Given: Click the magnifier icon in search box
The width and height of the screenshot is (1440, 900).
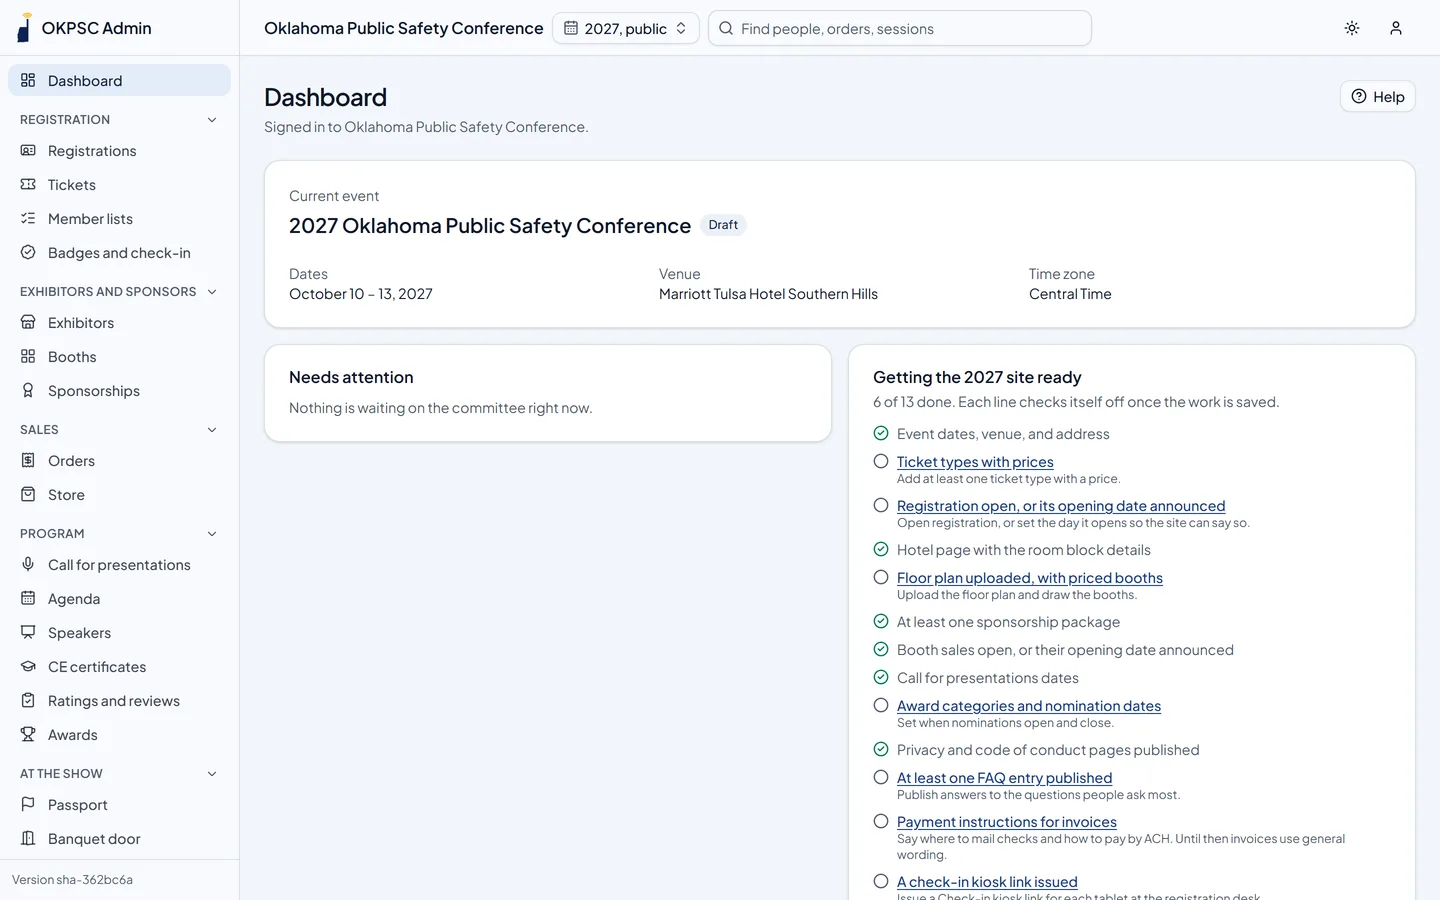Looking at the screenshot, I should pos(726,28).
